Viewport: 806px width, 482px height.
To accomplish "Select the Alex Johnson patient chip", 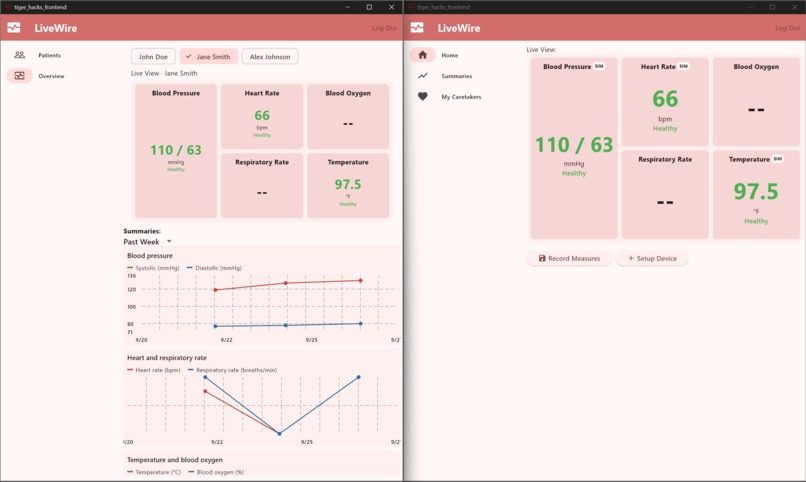I will [x=270, y=57].
